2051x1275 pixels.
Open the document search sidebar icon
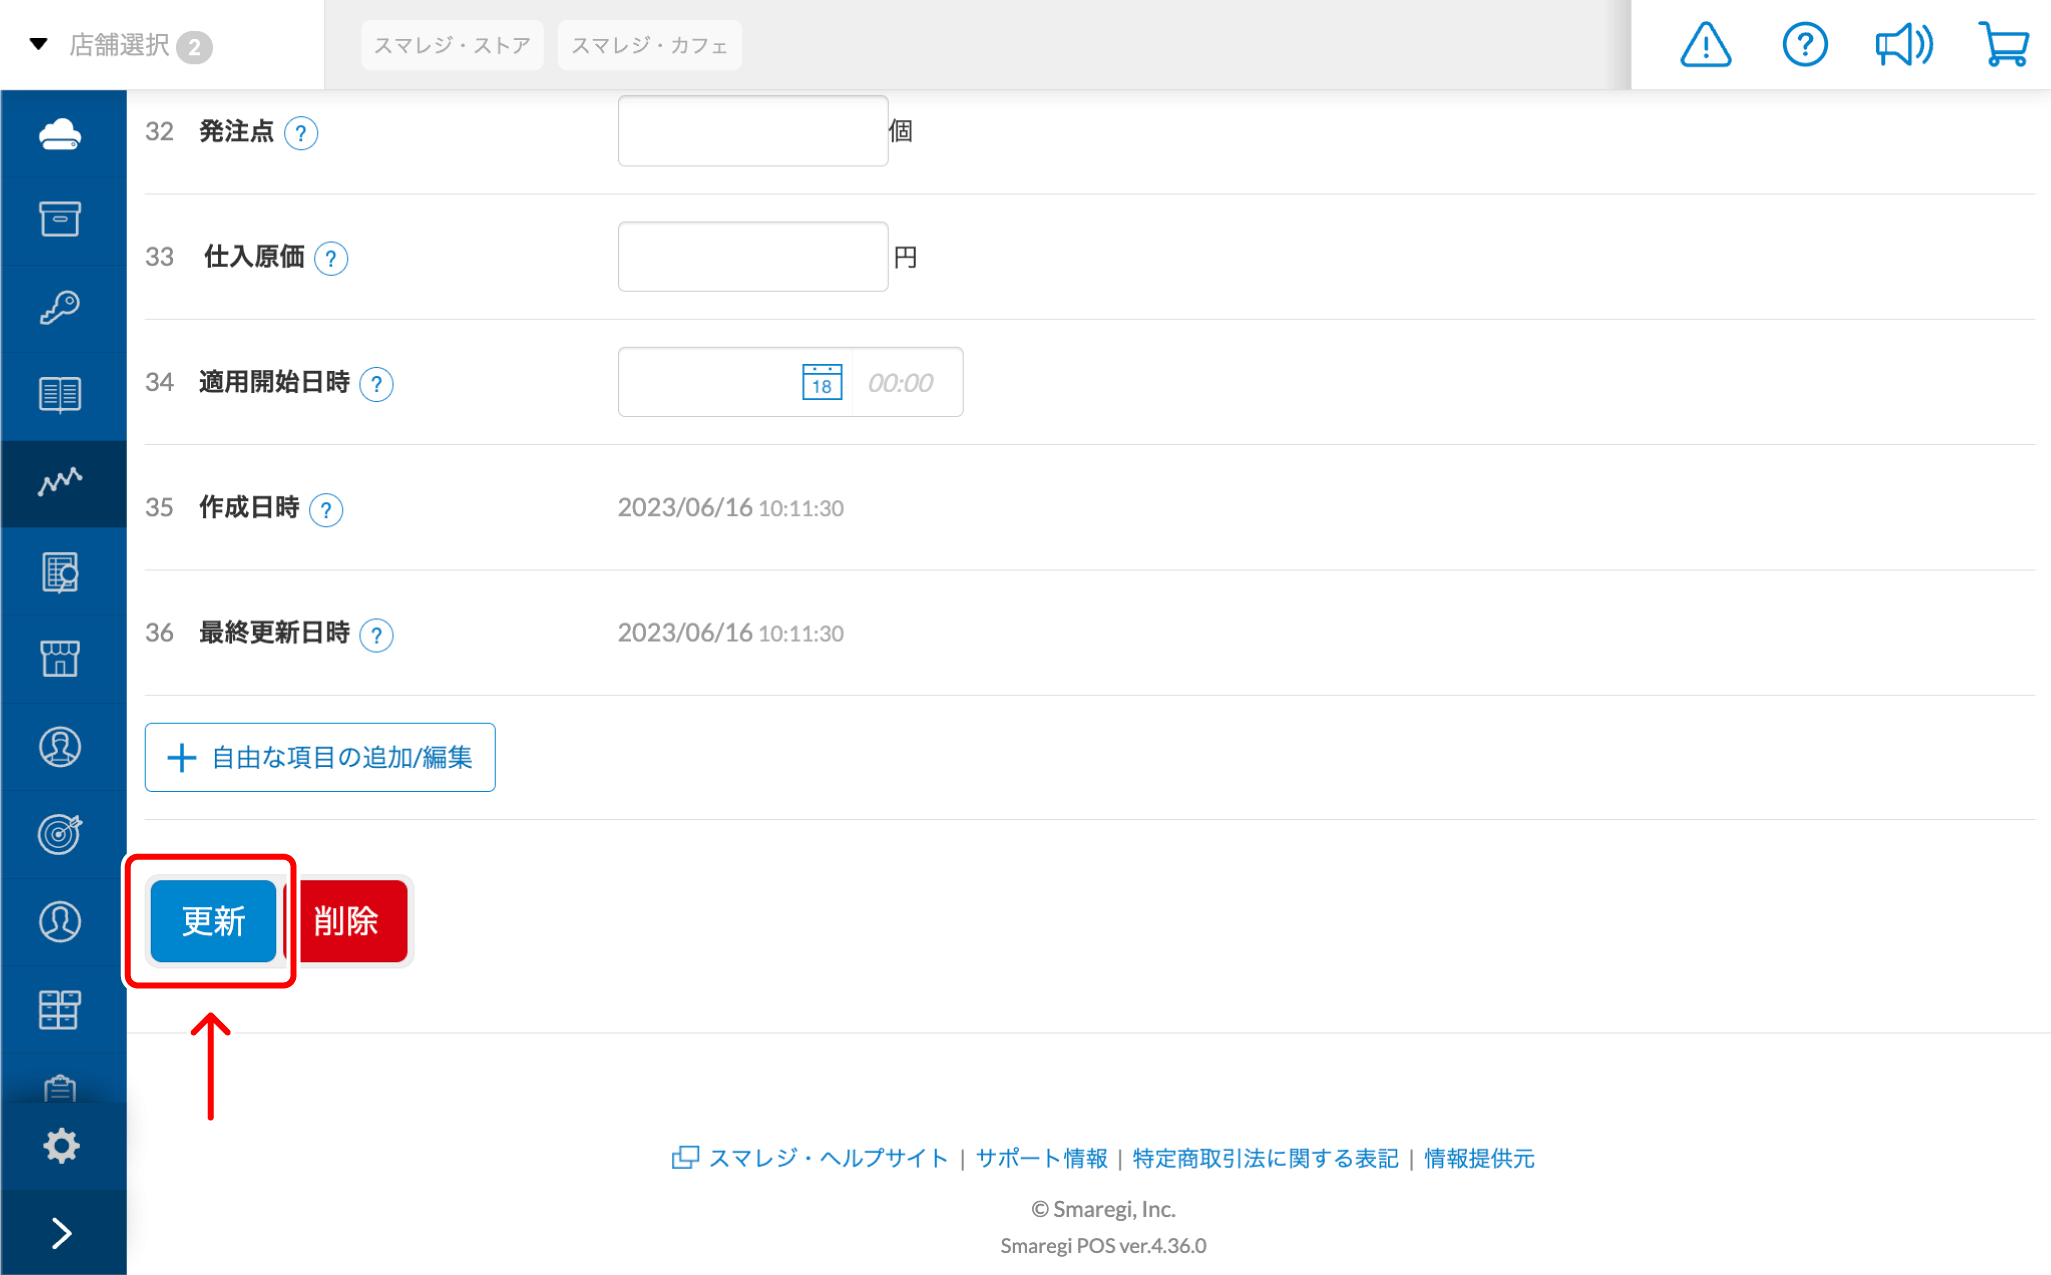coord(60,571)
